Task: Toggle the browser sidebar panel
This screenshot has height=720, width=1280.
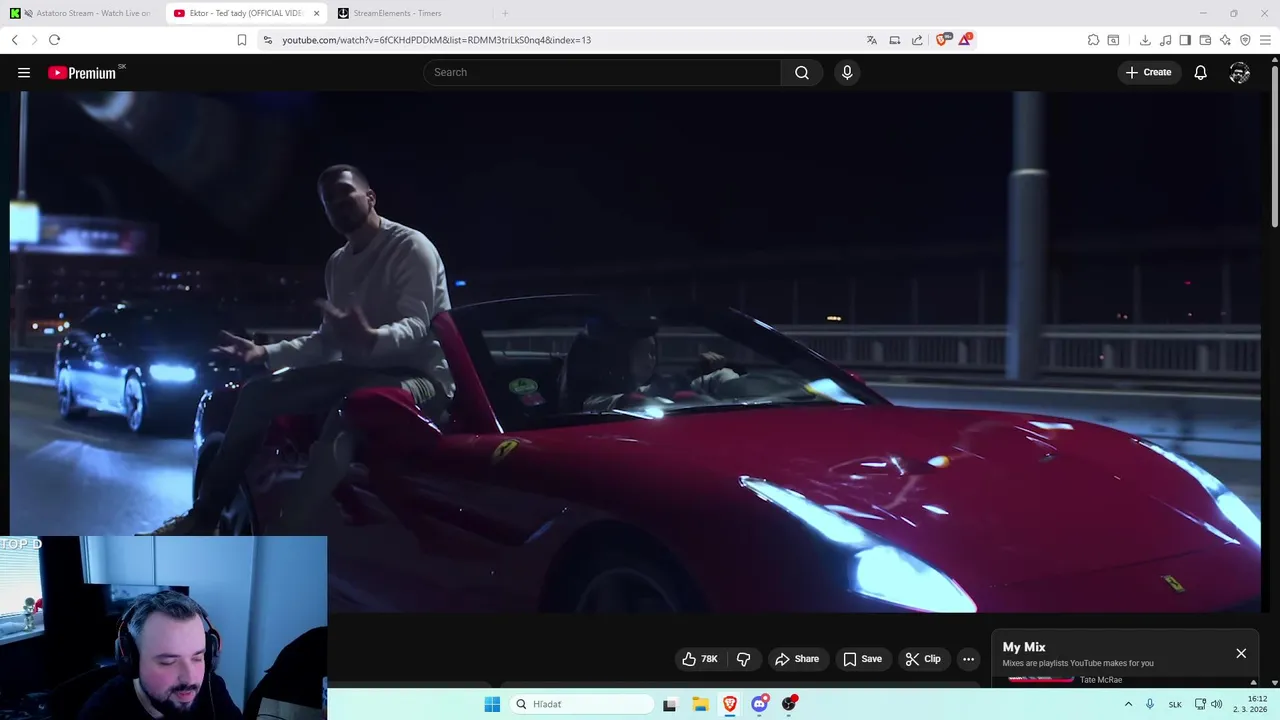Action: pyautogui.click(x=1185, y=40)
